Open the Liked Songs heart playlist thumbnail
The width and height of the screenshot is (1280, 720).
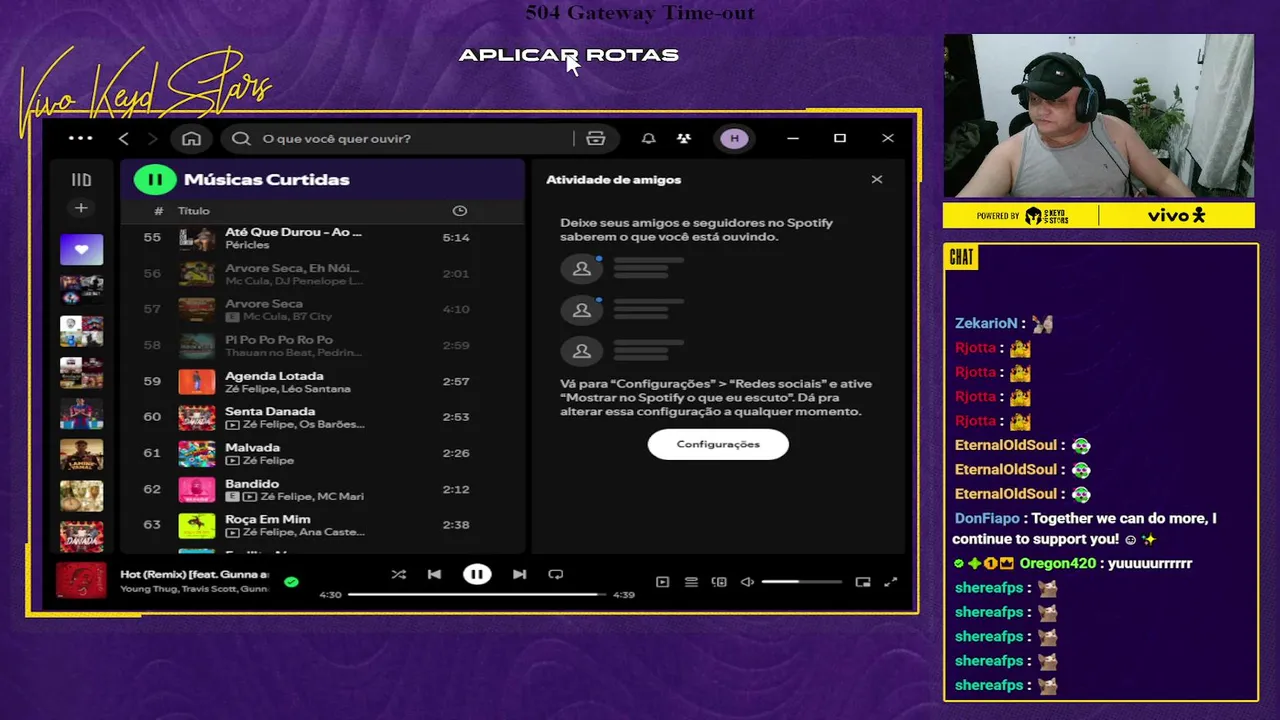pyautogui.click(x=81, y=250)
